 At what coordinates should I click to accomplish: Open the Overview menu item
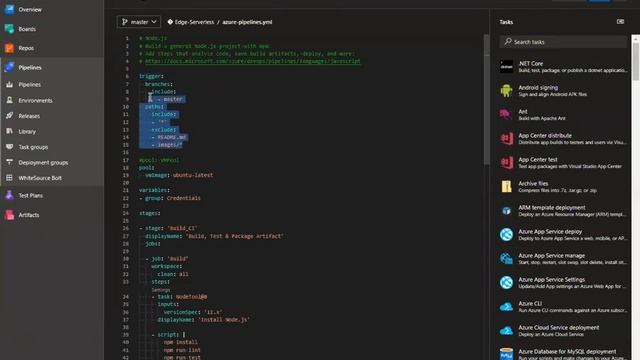point(30,9)
